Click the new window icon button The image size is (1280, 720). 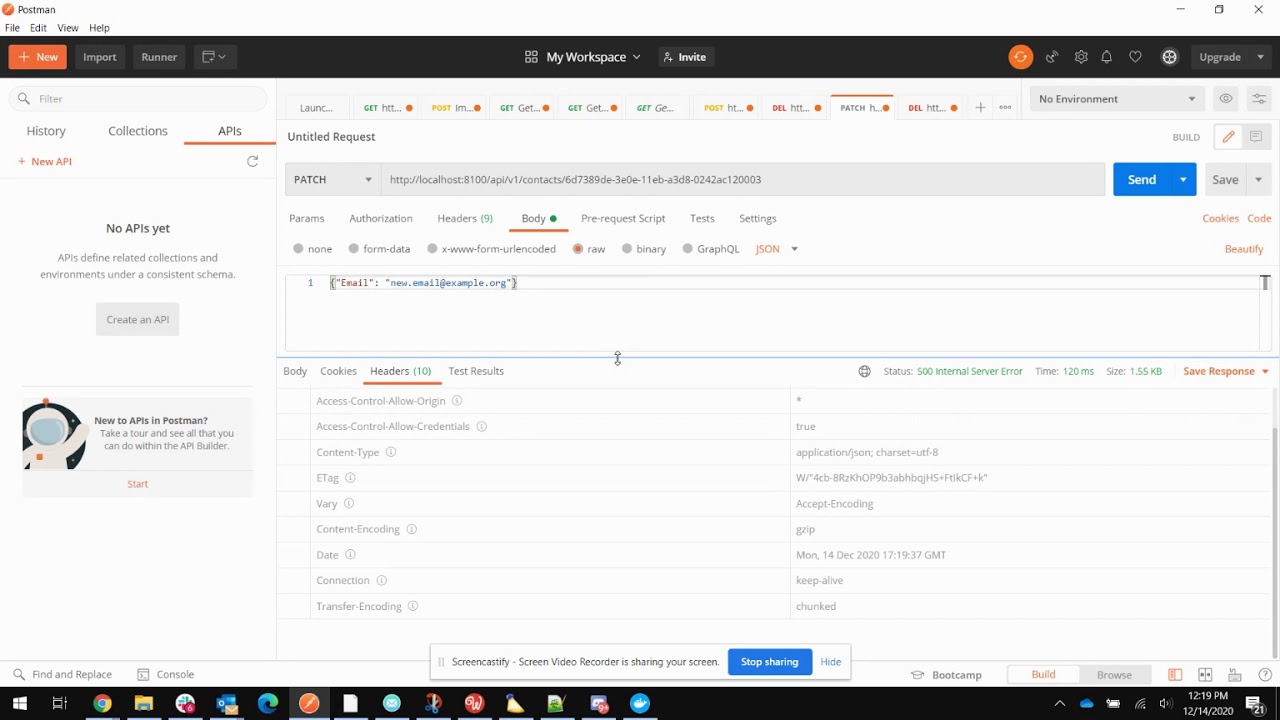point(214,57)
